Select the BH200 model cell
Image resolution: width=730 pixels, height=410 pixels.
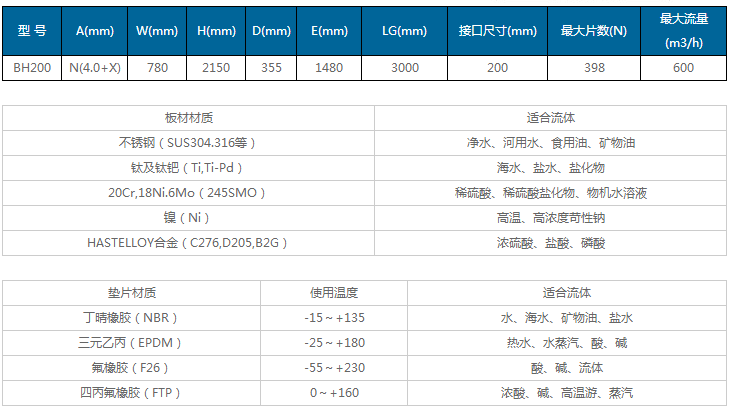click(32, 68)
